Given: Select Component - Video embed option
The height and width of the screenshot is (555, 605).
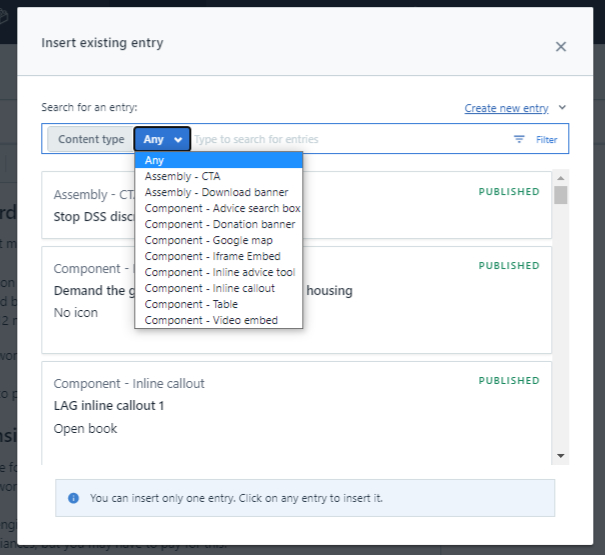Looking at the screenshot, I should click(x=218, y=320).
